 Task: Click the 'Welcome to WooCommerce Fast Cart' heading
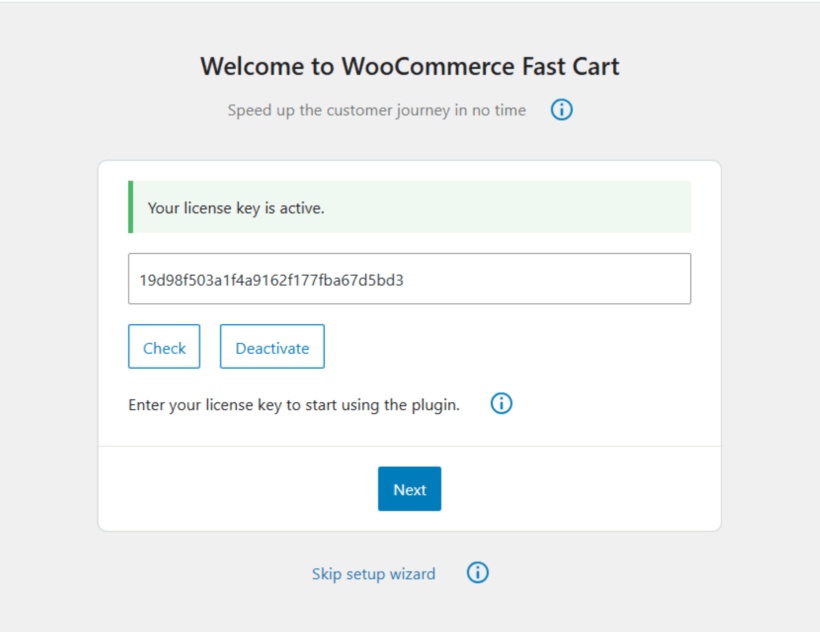[x=409, y=66]
